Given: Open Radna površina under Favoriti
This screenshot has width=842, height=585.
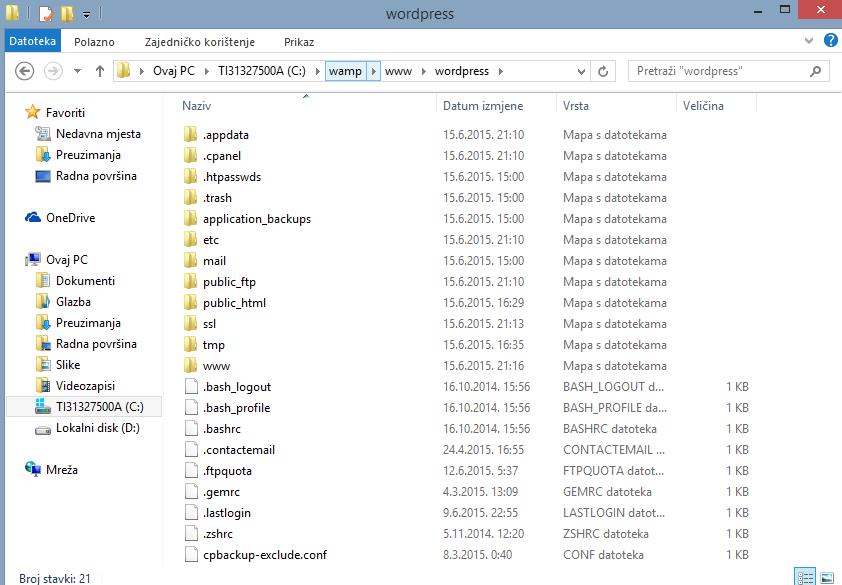Looking at the screenshot, I should pyautogui.click(x=96, y=176).
